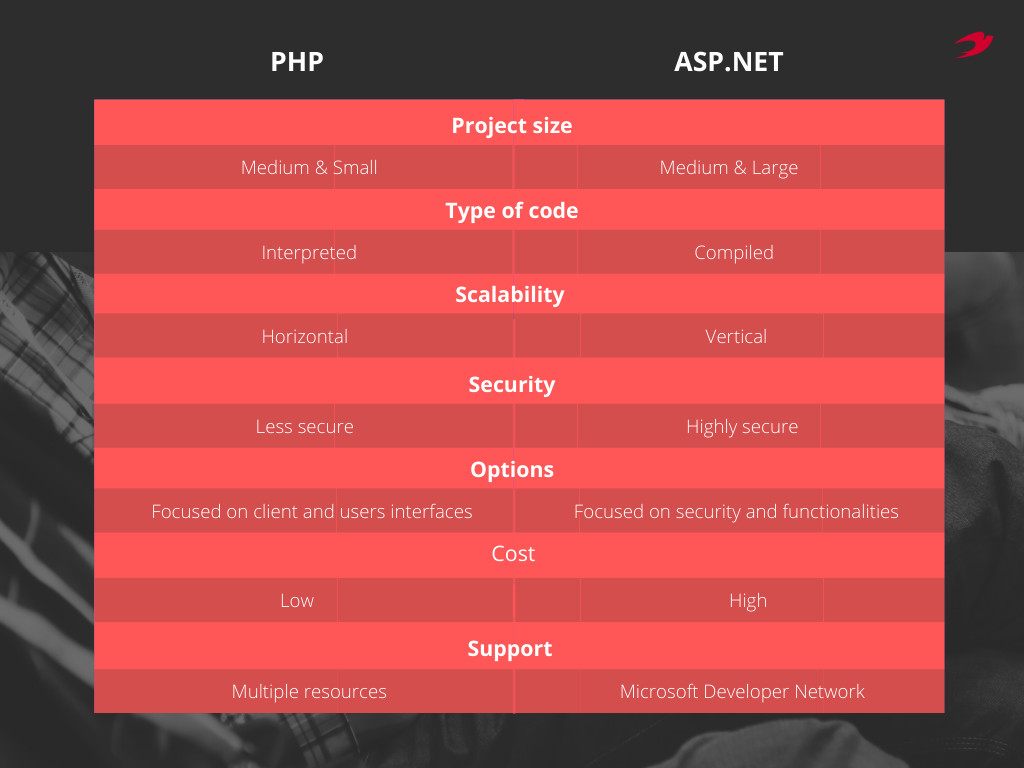Image resolution: width=1024 pixels, height=768 pixels.
Task: Click the Microsoft Developer Network cell
Action: click(x=742, y=692)
